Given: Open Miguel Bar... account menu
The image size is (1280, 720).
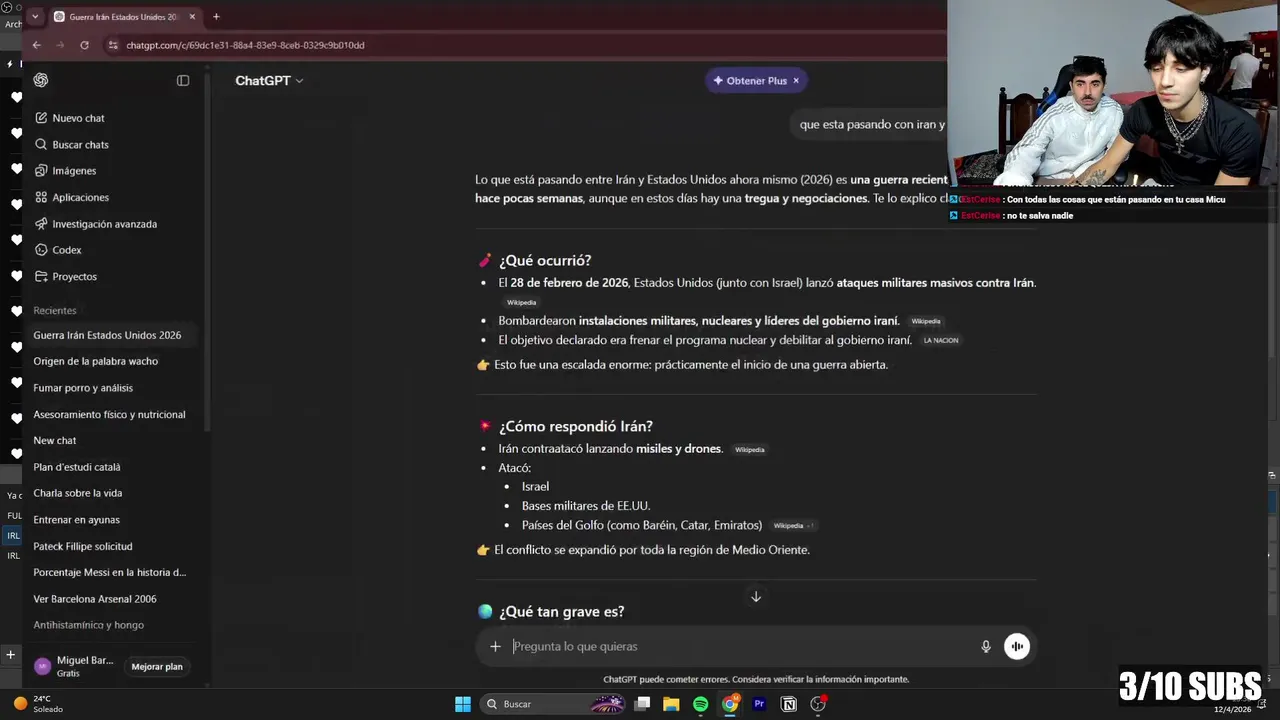Looking at the screenshot, I should pyautogui.click(x=74, y=666).
